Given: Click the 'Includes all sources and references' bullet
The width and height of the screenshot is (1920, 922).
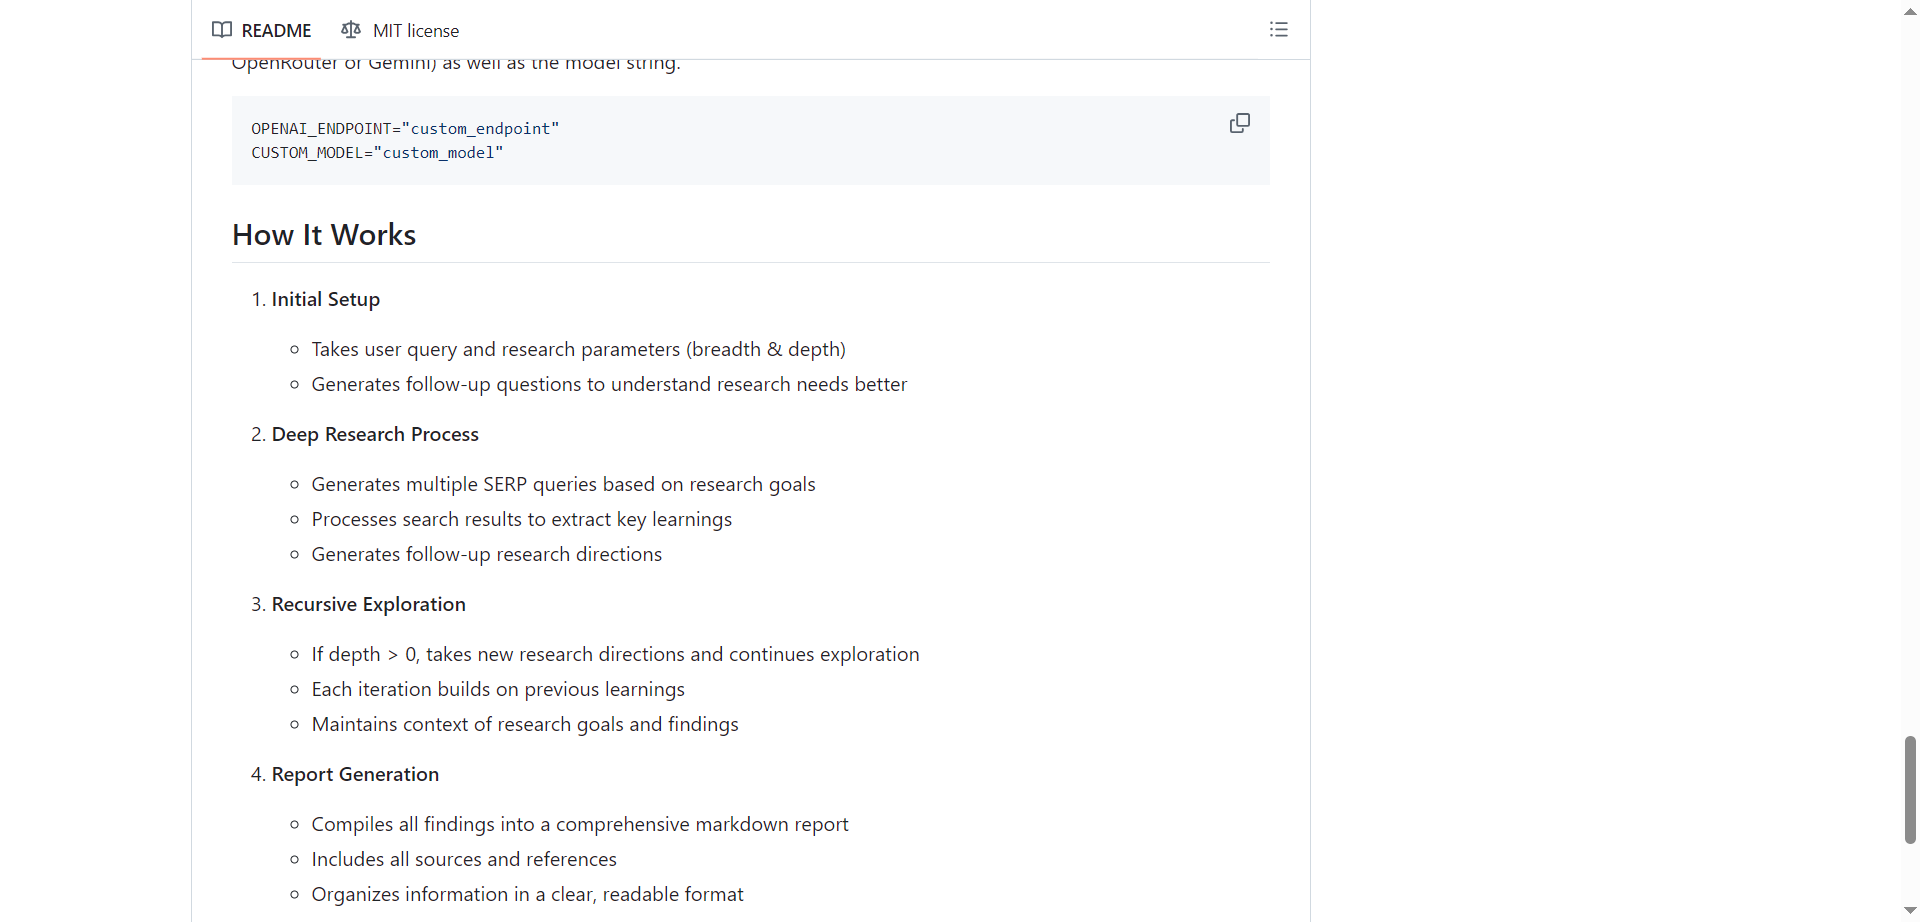Looking at the screenshot, I should coord(464,859).
